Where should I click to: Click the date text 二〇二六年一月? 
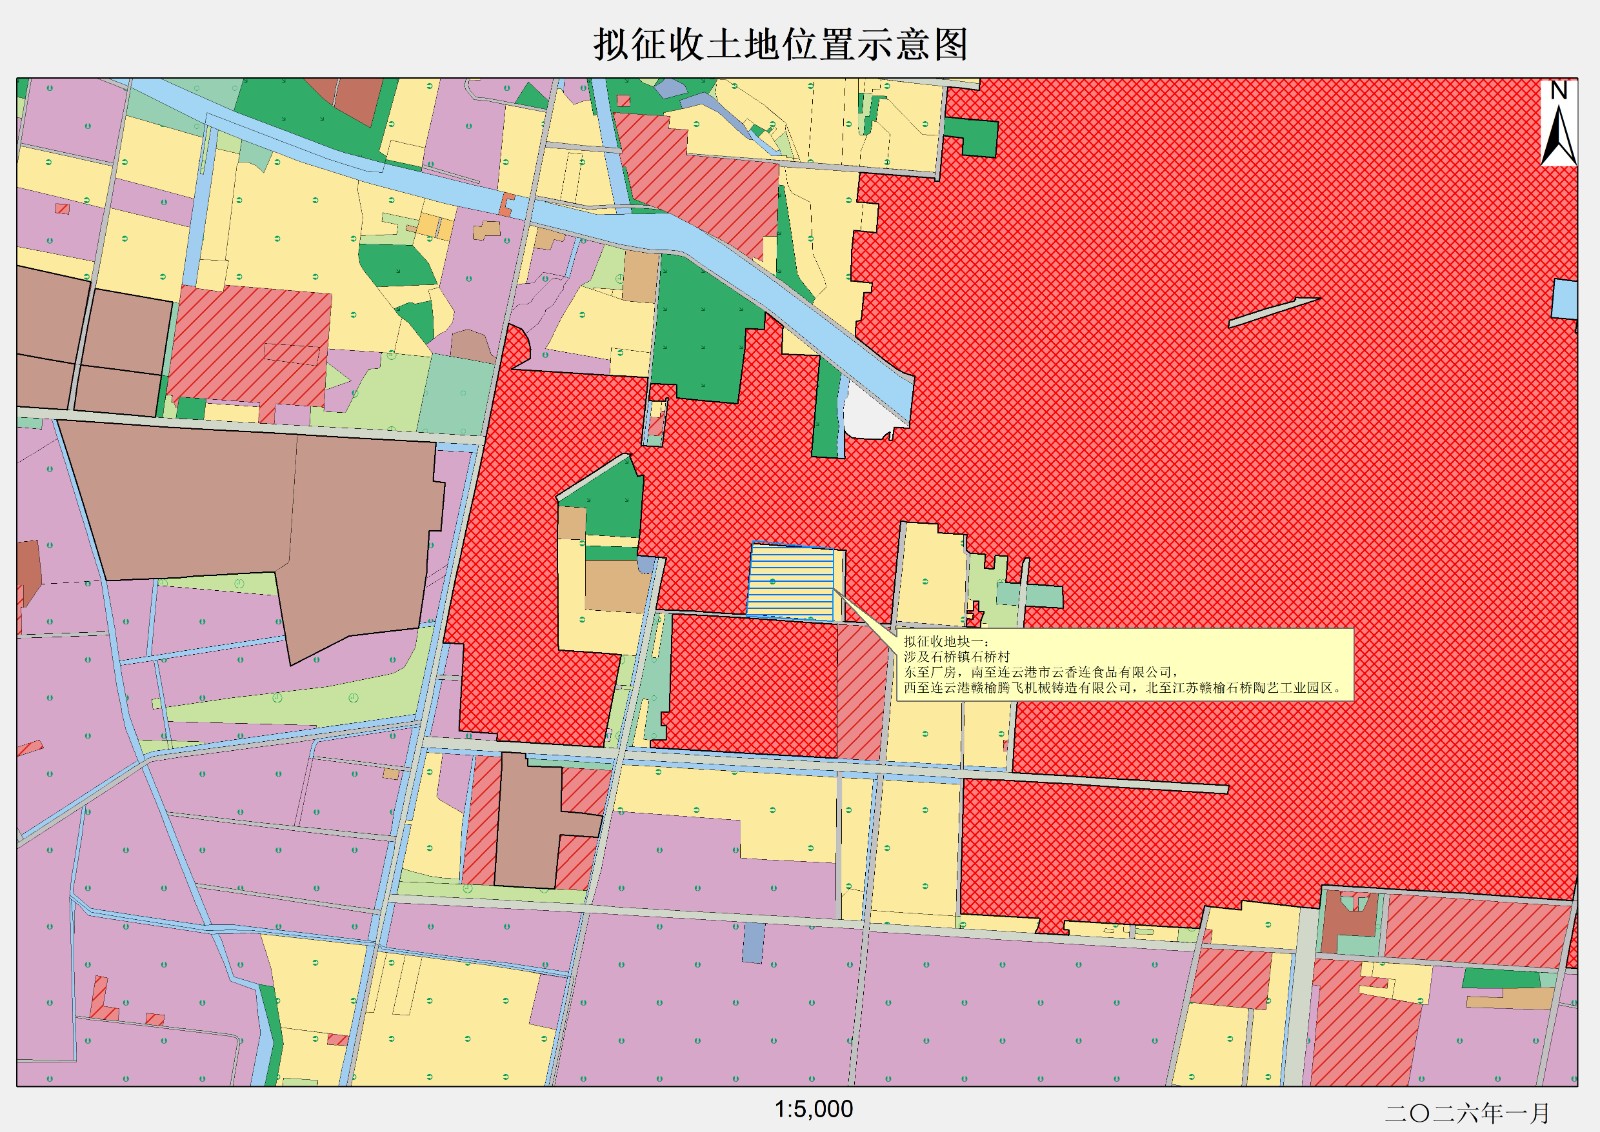[1467, 1112]
